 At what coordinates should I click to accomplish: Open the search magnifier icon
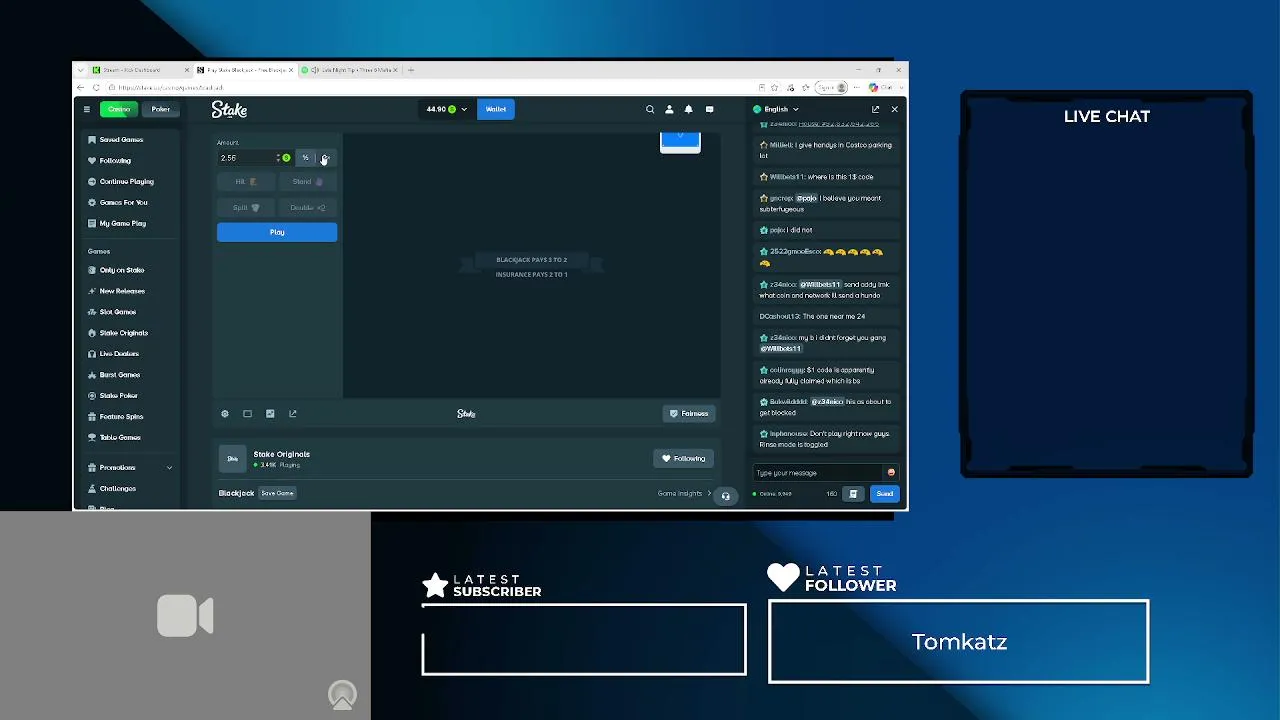(650, 109)
